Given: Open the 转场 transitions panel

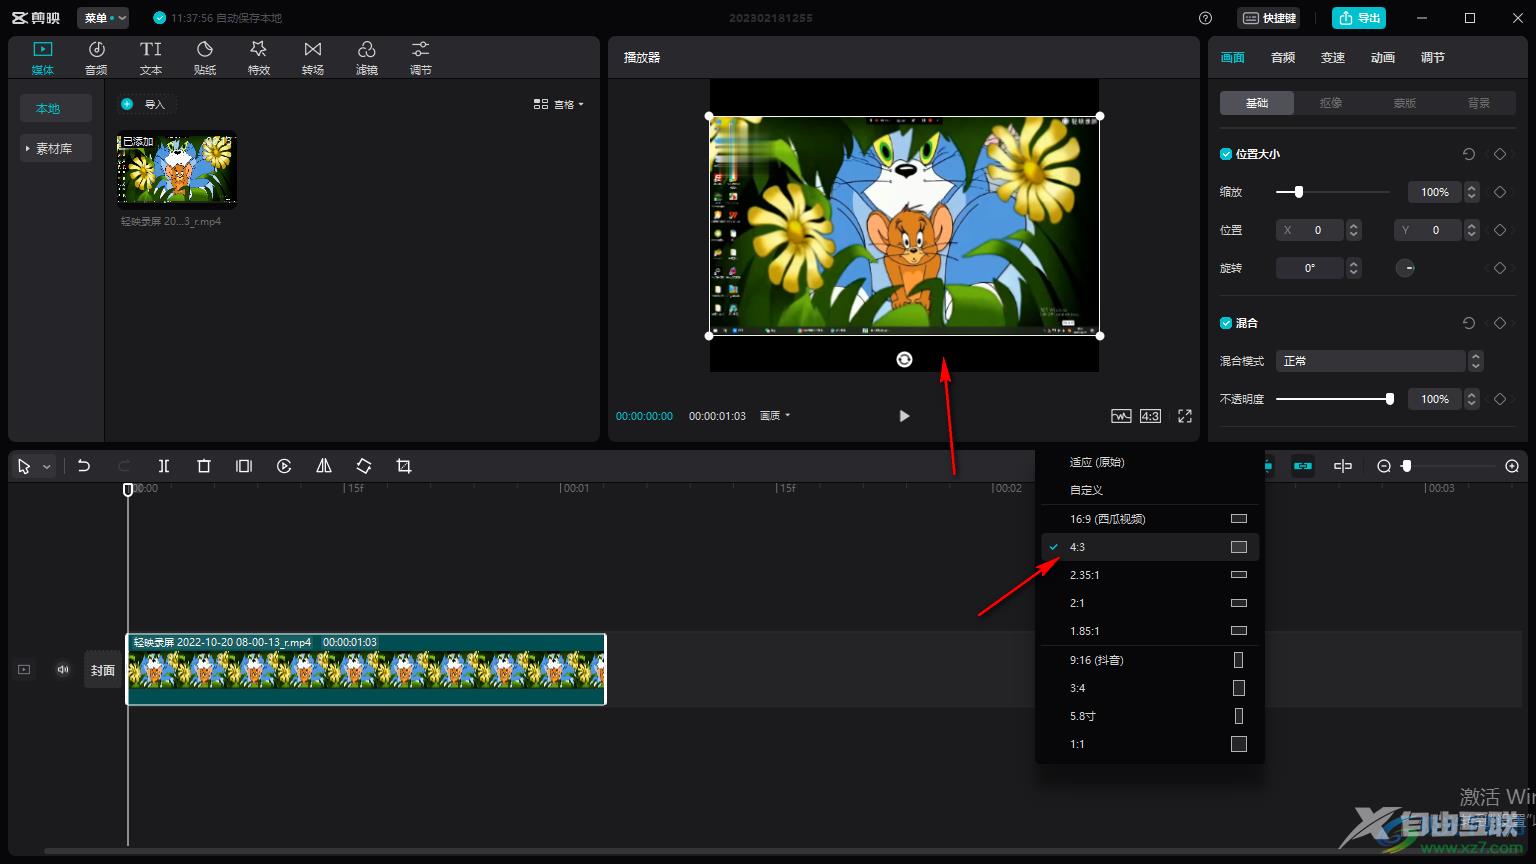Looking at the screenshot, I should [x=313, y=58].
